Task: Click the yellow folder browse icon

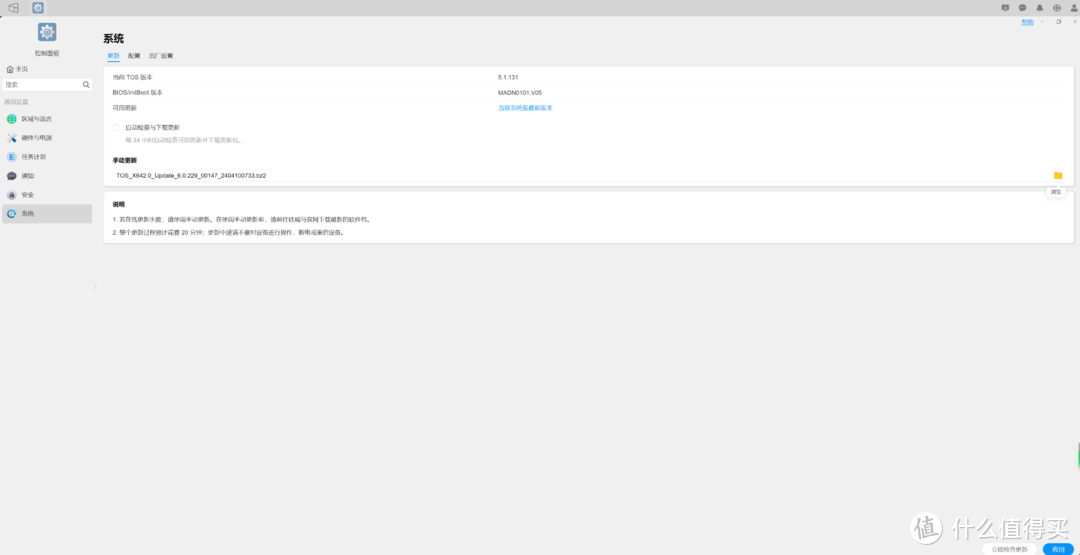Action: click(x=1058, y=175)
